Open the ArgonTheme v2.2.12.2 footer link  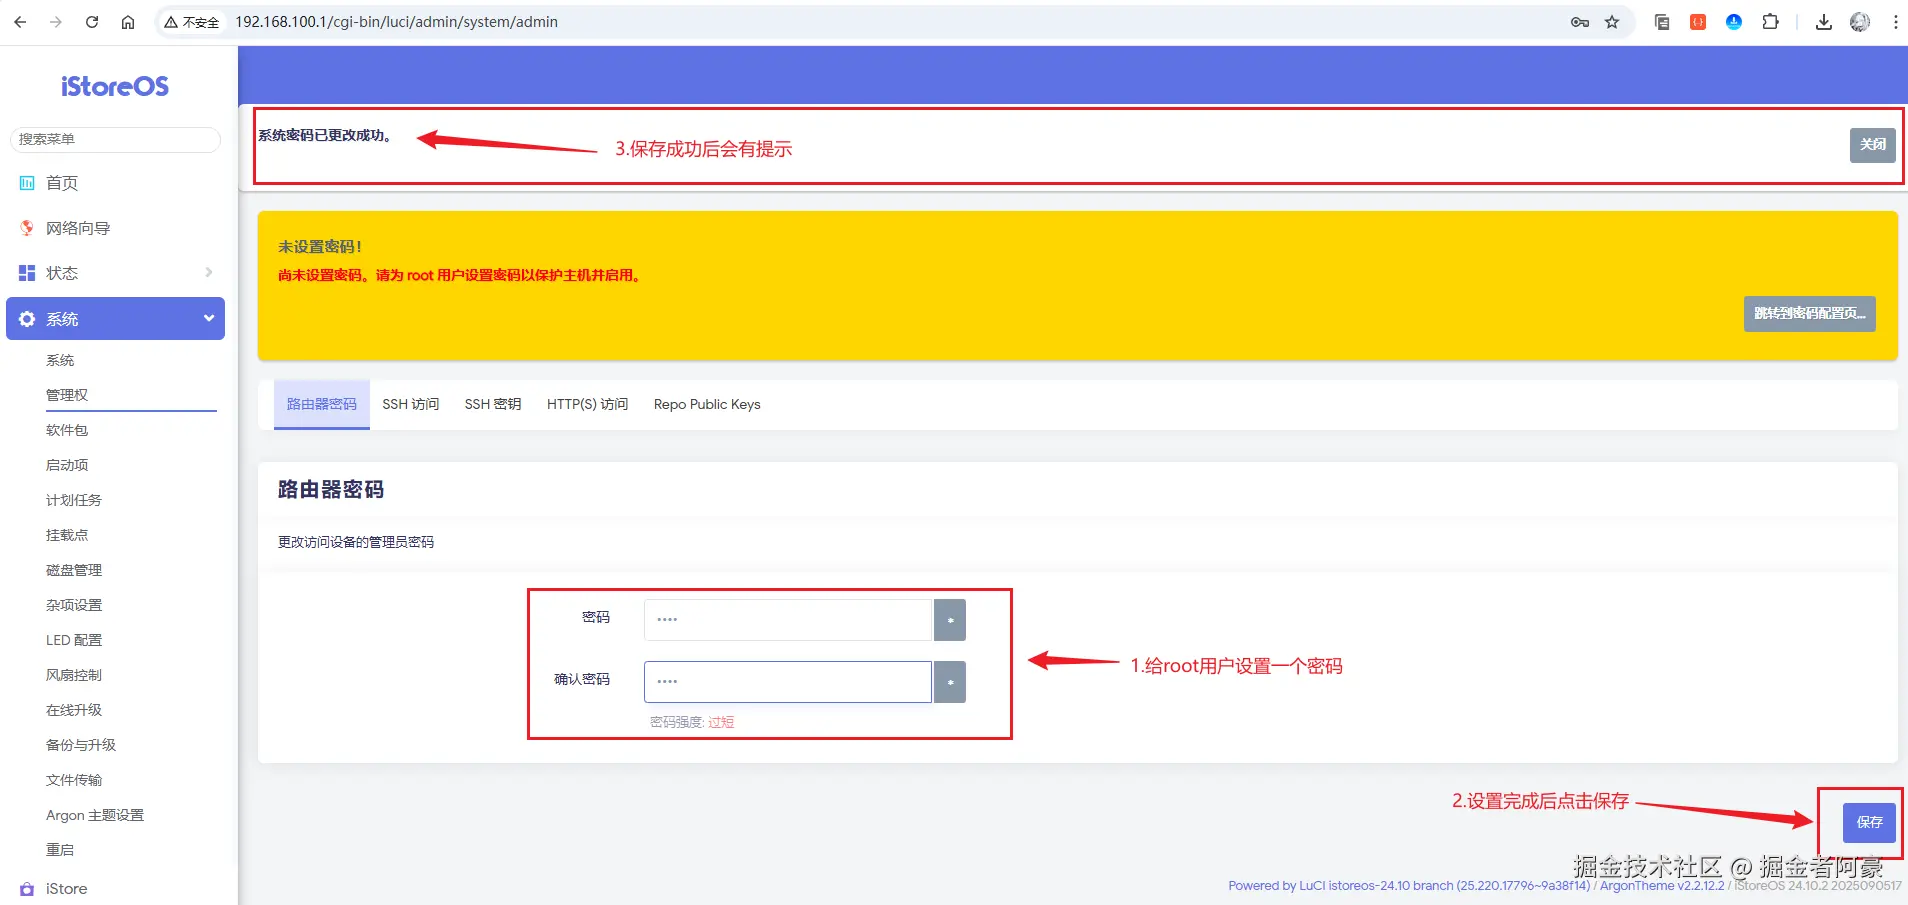coord(1662,886)
